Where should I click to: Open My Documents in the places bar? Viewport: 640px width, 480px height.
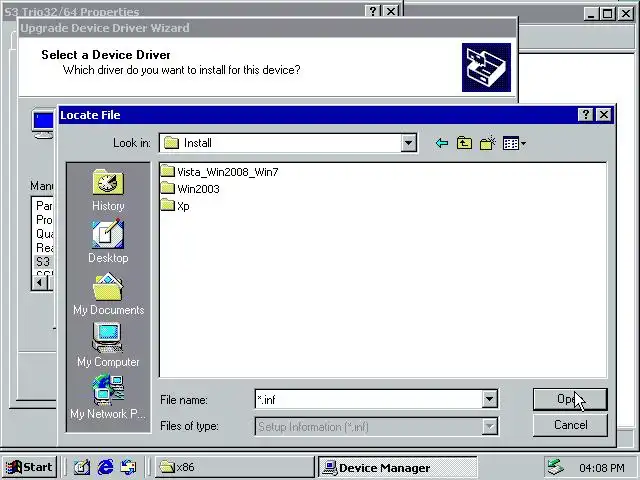(x=108, y=294)
